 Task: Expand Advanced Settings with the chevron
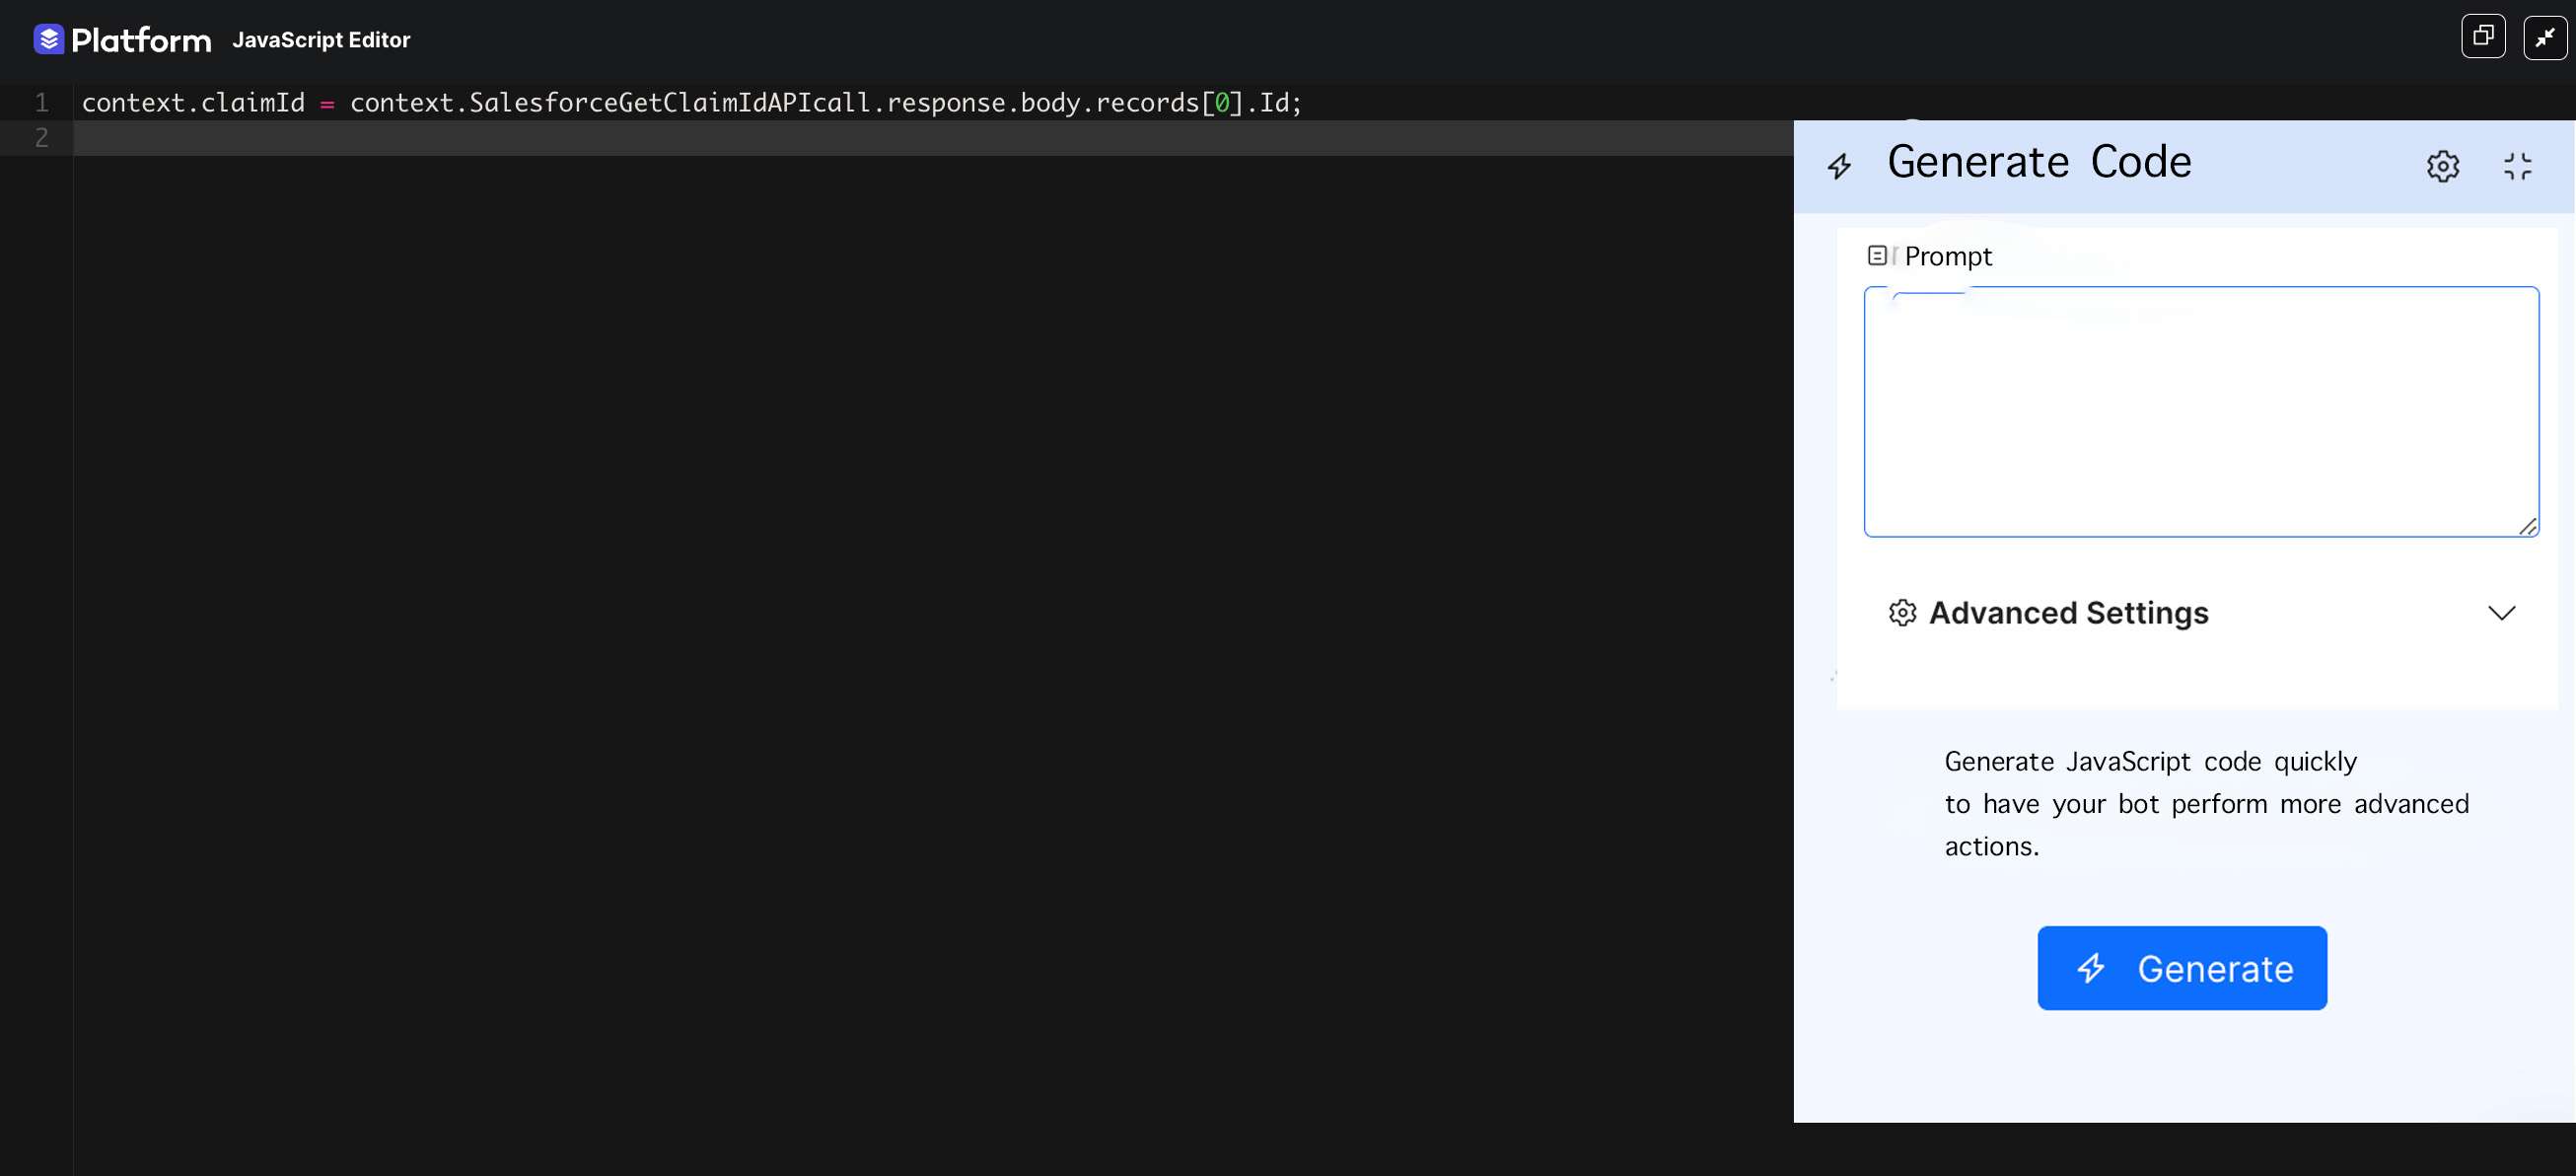[x=2500, y=613]
